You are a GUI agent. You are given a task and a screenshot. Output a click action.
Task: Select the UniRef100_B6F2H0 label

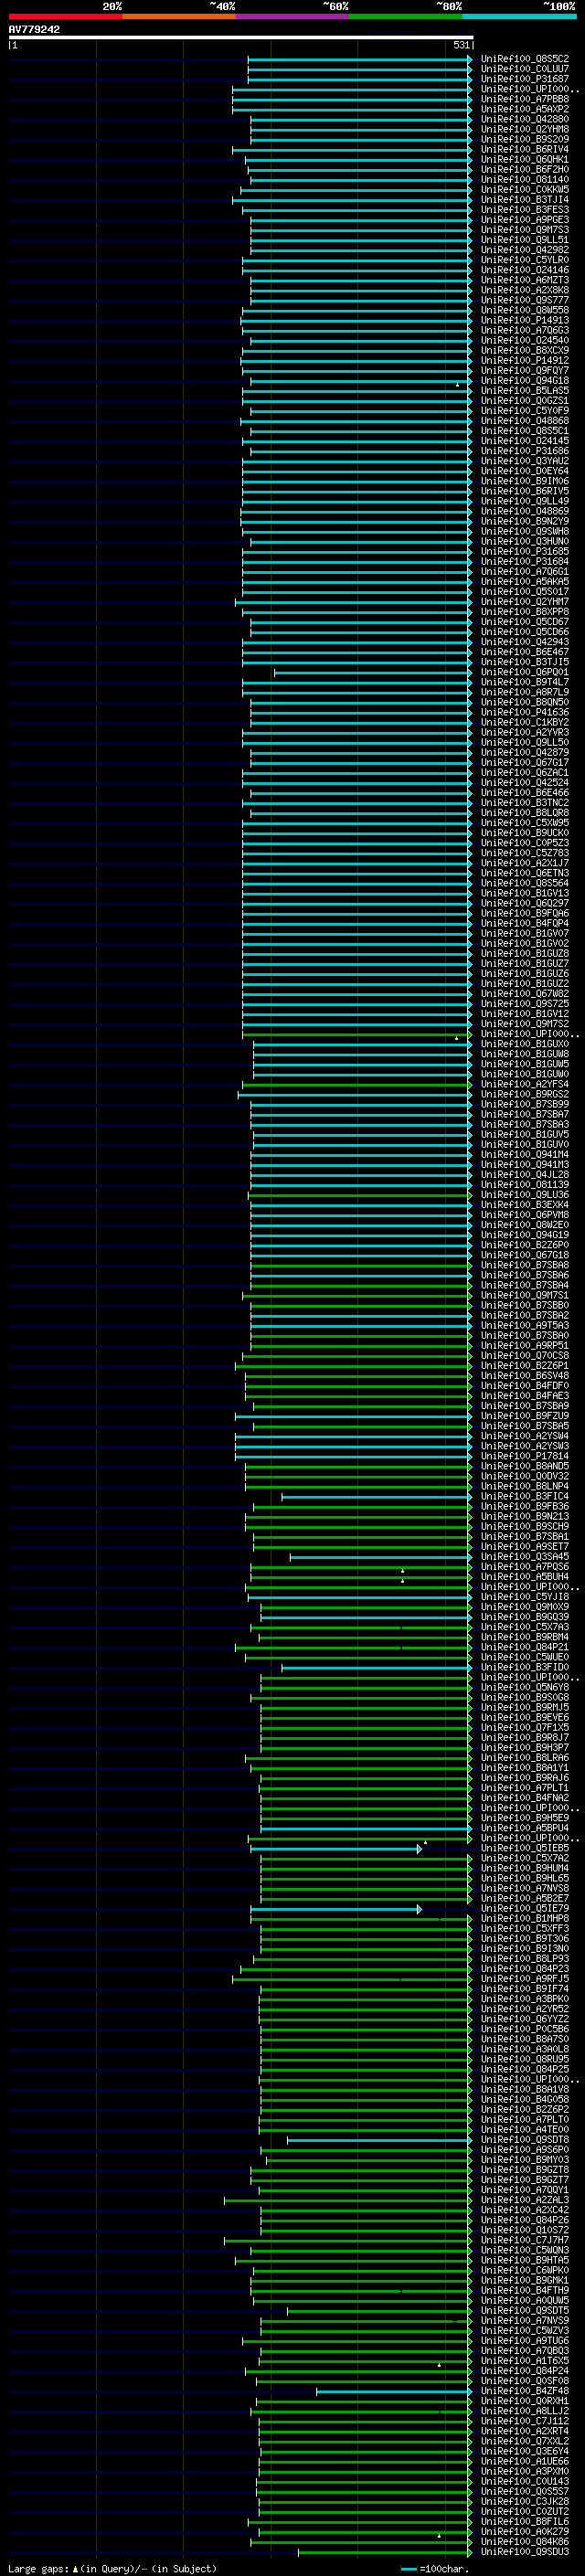(x=525, y=169)
